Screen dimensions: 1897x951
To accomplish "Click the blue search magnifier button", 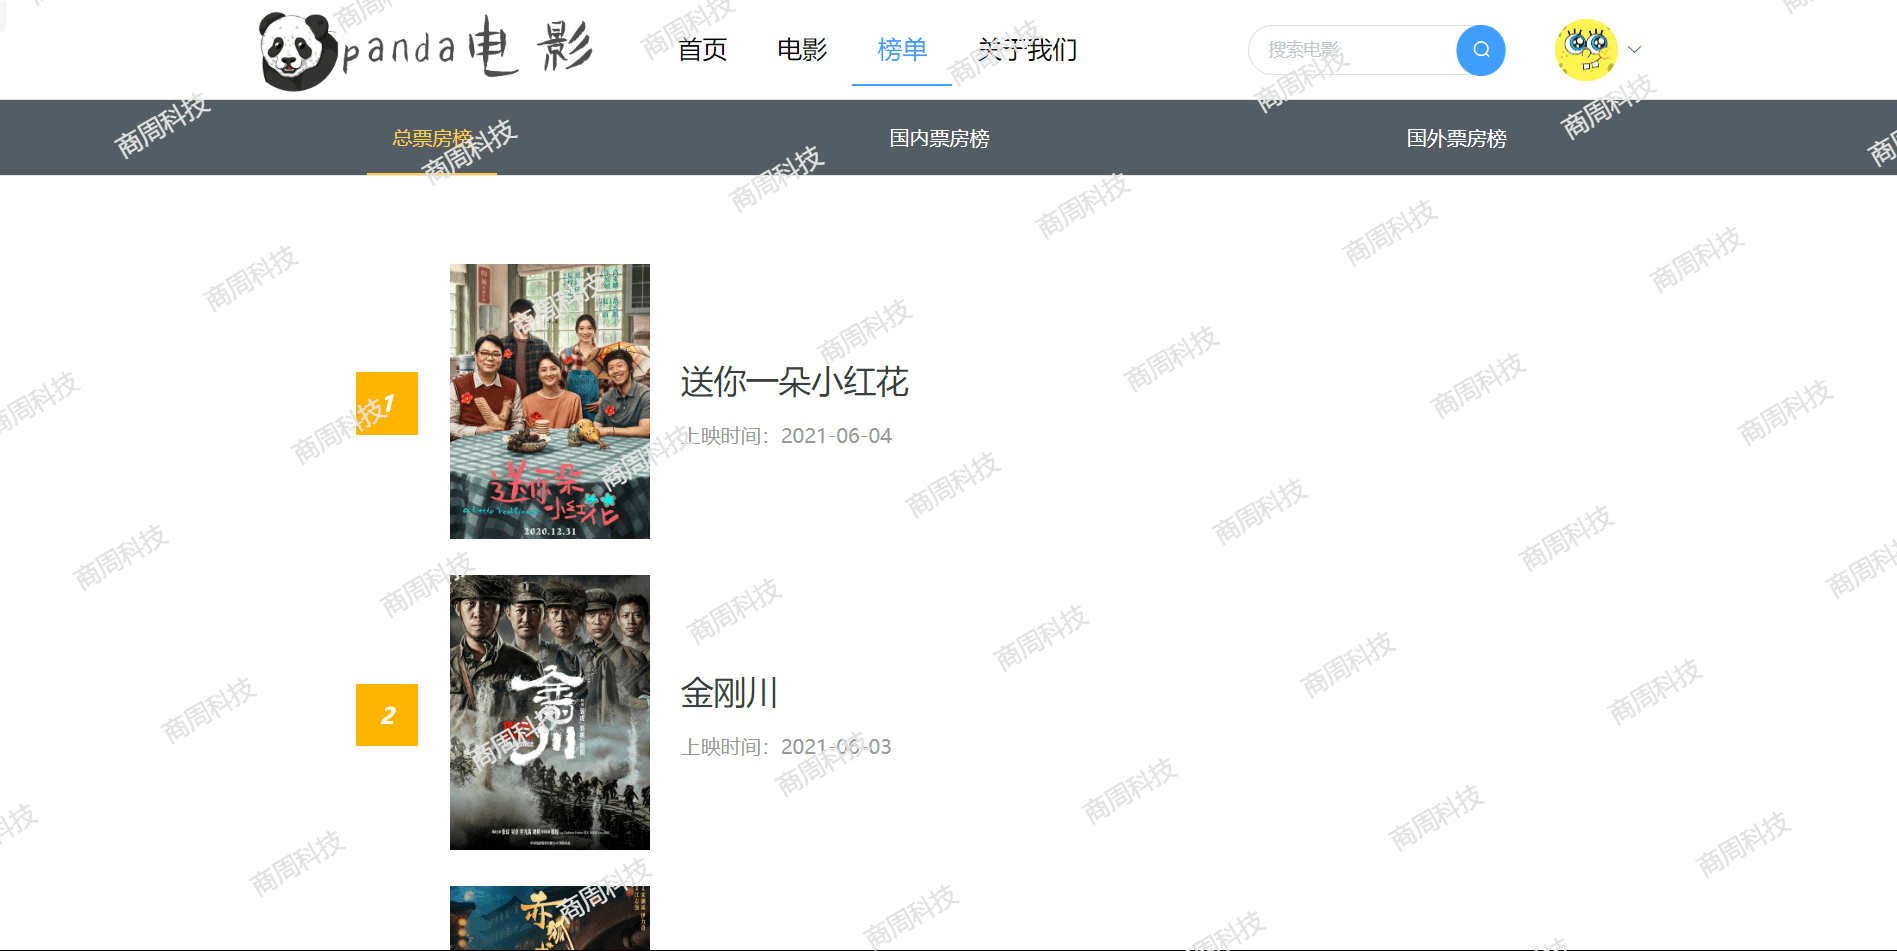I will tap(1481, 50).
